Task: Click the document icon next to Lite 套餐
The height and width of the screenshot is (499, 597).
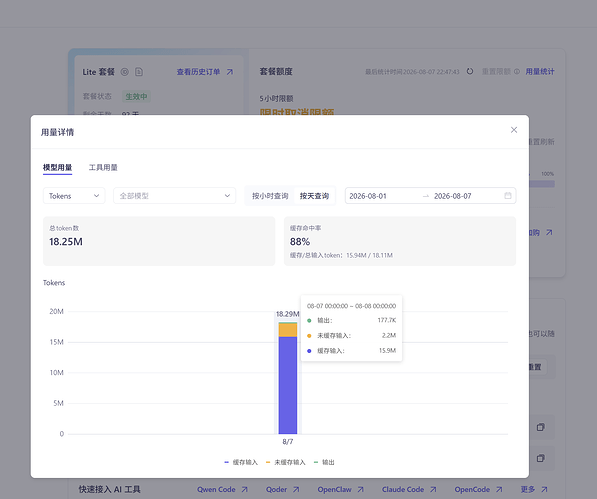Action: click(139, 72)
